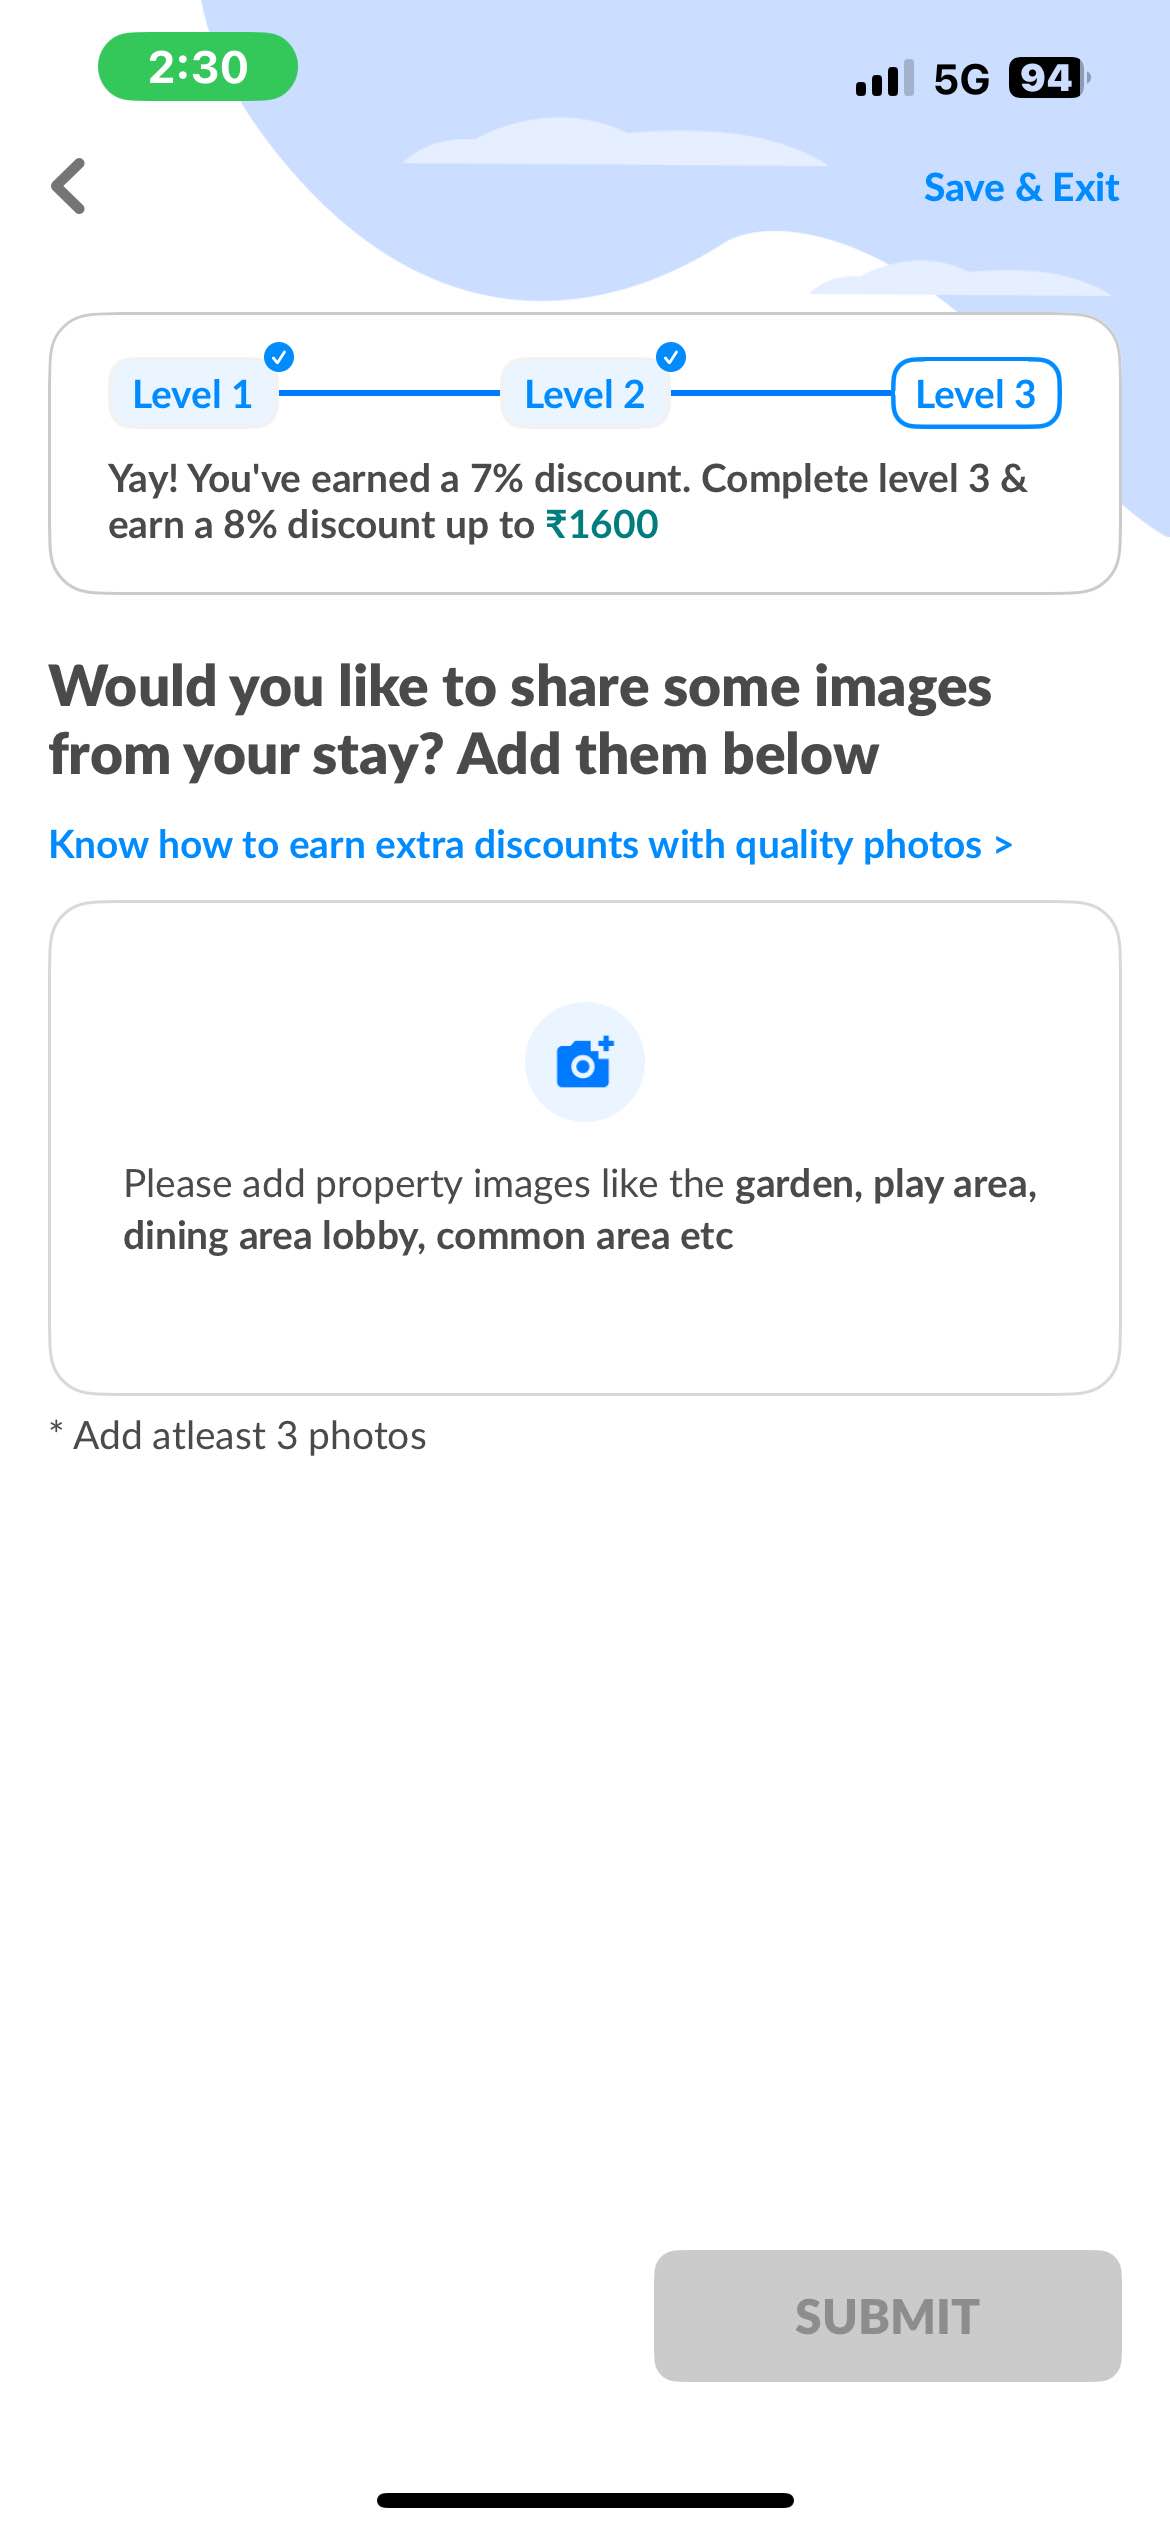Tap the back arrow icon
The image size is (1170, 2532).
(69, 187)
